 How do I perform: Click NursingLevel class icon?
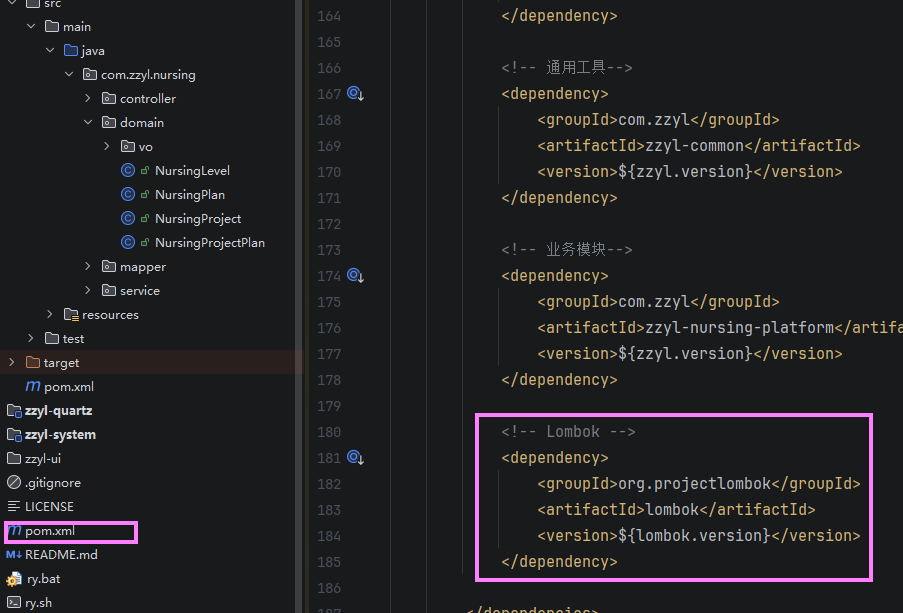pyautogui.click(x=128, y=171)
